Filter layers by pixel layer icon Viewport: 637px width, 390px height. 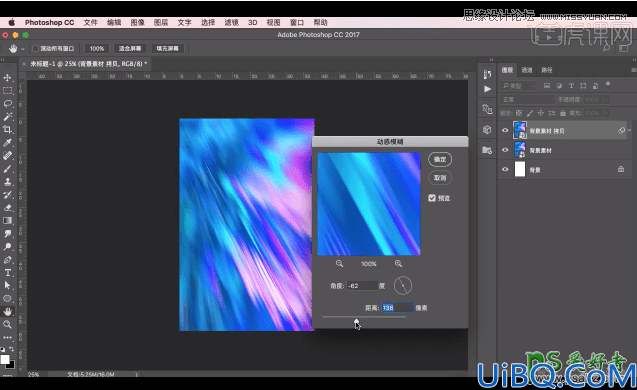(547, 86)
